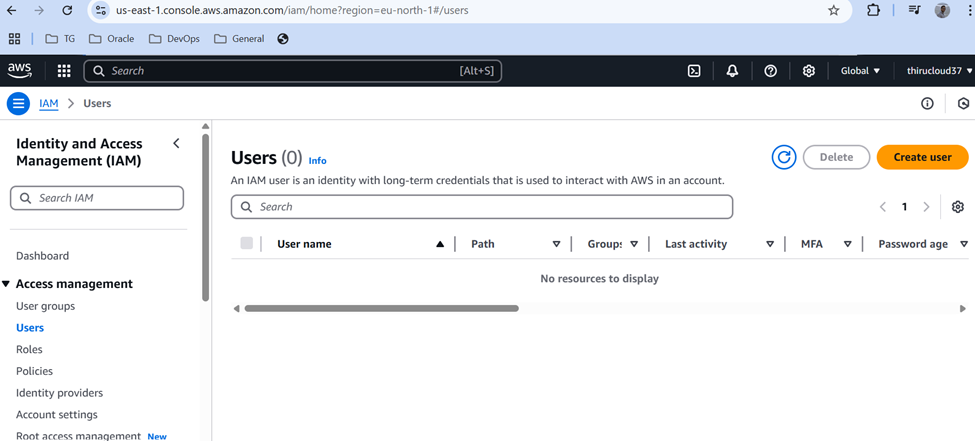
Task: Click the browser address bar URL
Action: click(292, 11)
